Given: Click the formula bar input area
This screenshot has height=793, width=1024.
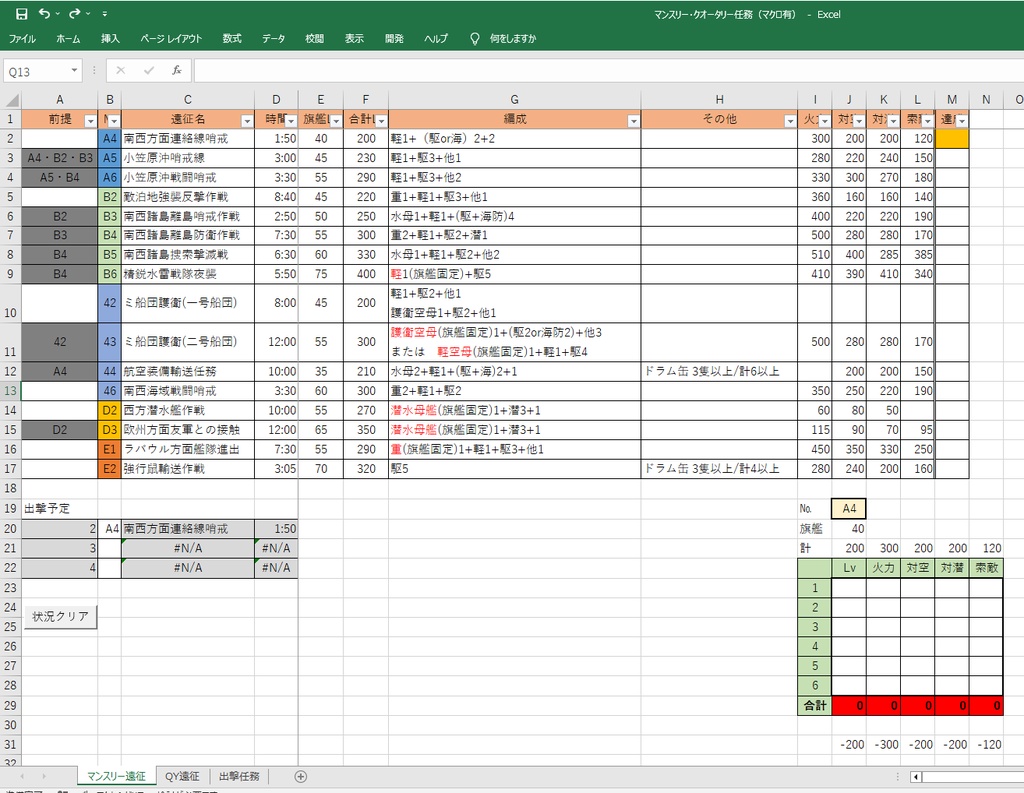Looking at the screenshot, I should click(x=607, y=71).
